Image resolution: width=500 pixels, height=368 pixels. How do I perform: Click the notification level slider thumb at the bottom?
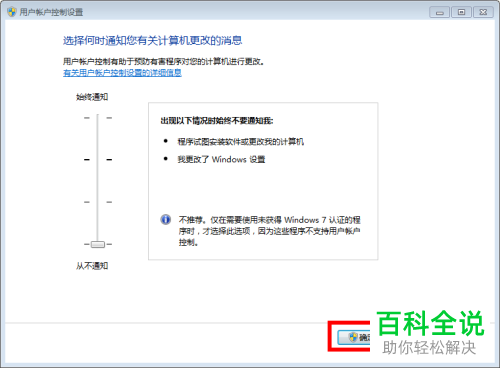tap(98, 244)
